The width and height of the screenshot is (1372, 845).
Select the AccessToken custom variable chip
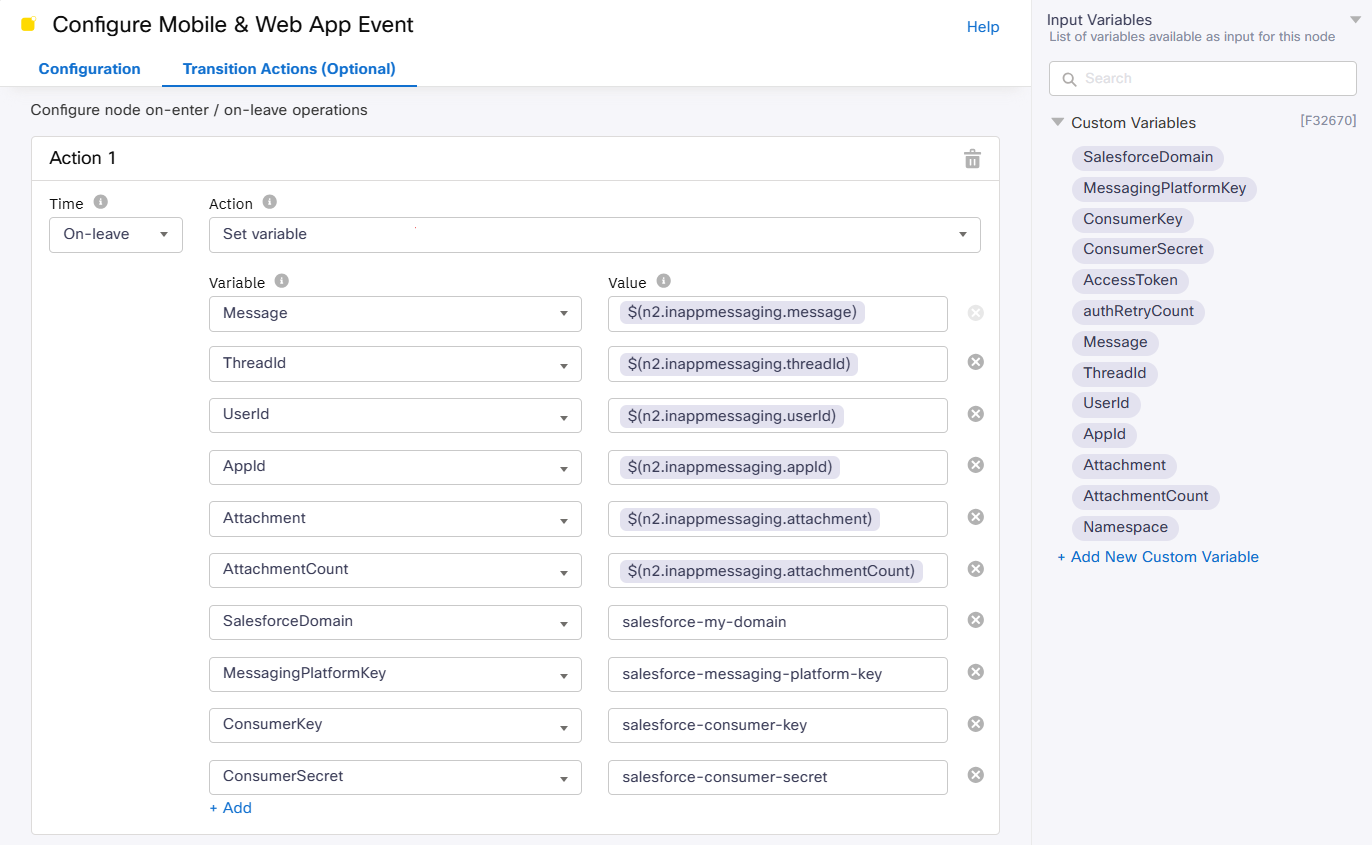[1130, 280]
